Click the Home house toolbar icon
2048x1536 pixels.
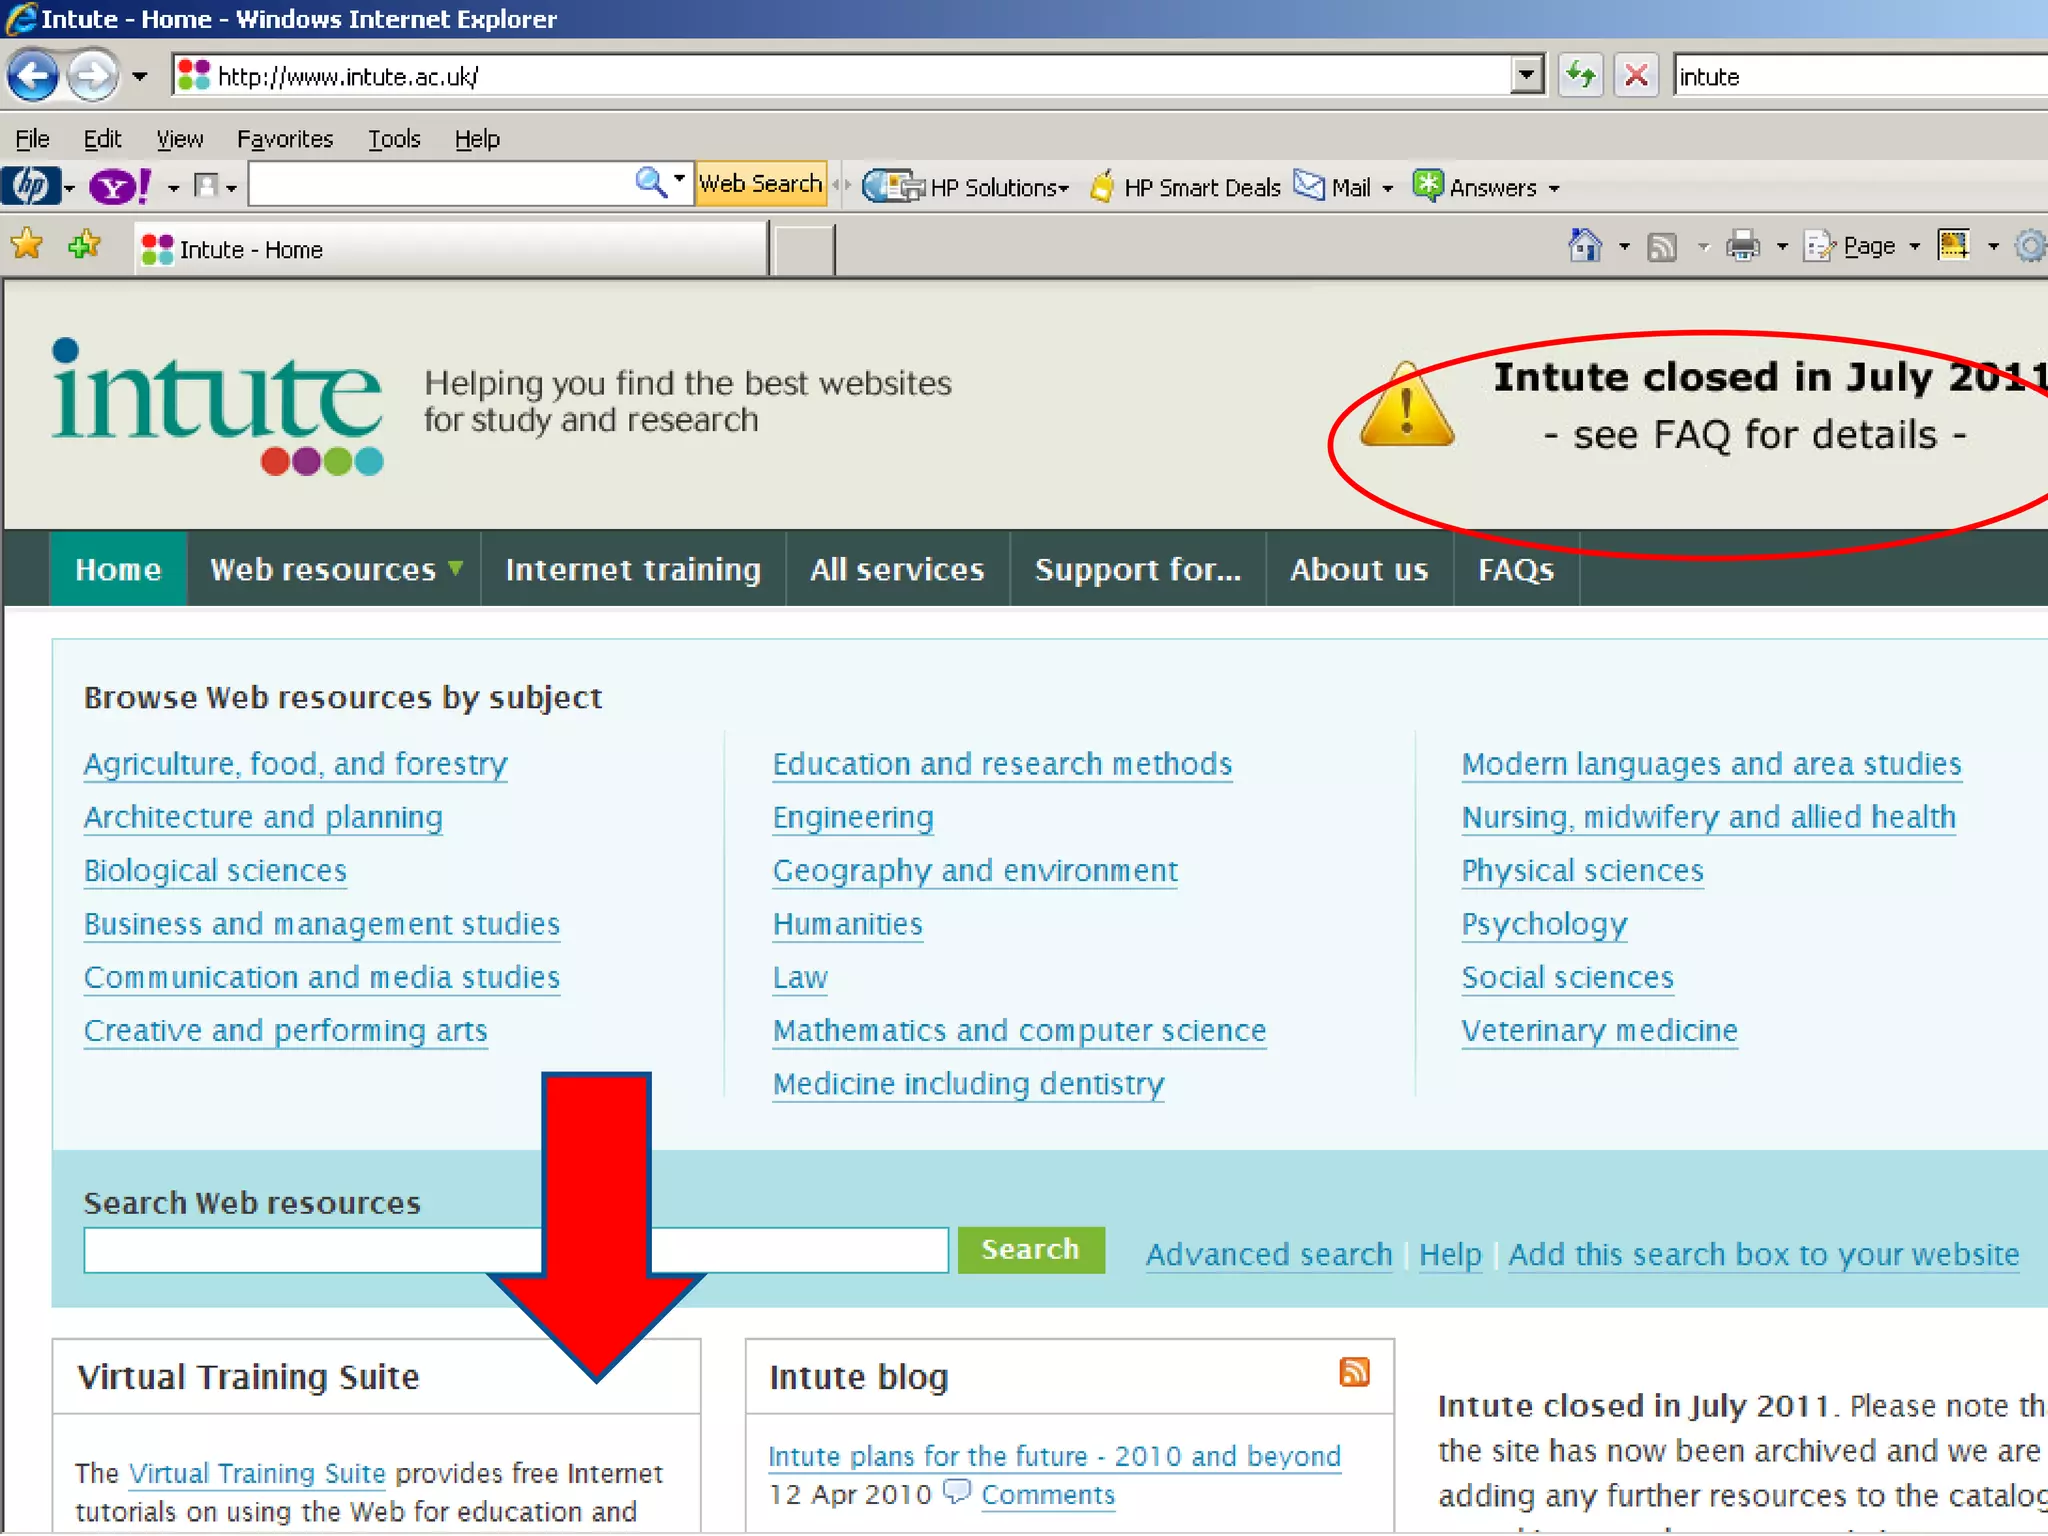point(1585,246)
